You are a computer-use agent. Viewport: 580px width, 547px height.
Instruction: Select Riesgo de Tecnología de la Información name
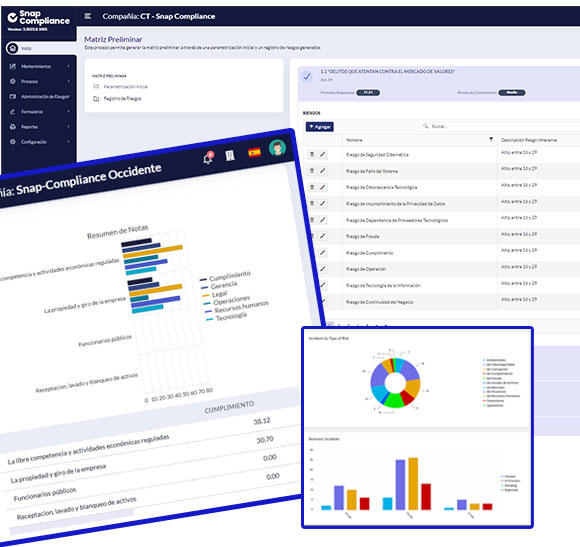[383, 286]
